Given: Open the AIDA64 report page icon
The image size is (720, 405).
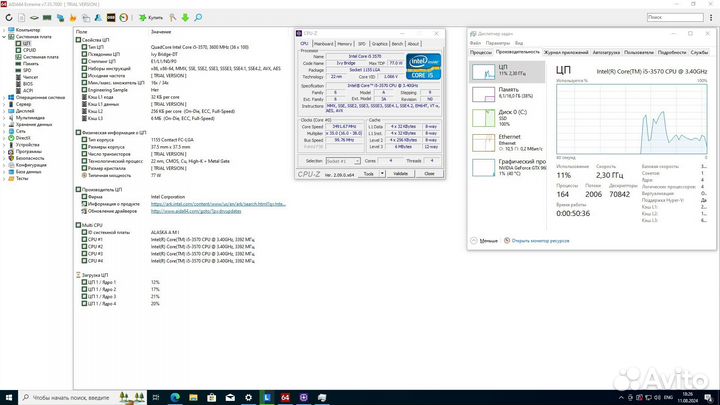Looking at the screenshot, I should click(22, 17).
